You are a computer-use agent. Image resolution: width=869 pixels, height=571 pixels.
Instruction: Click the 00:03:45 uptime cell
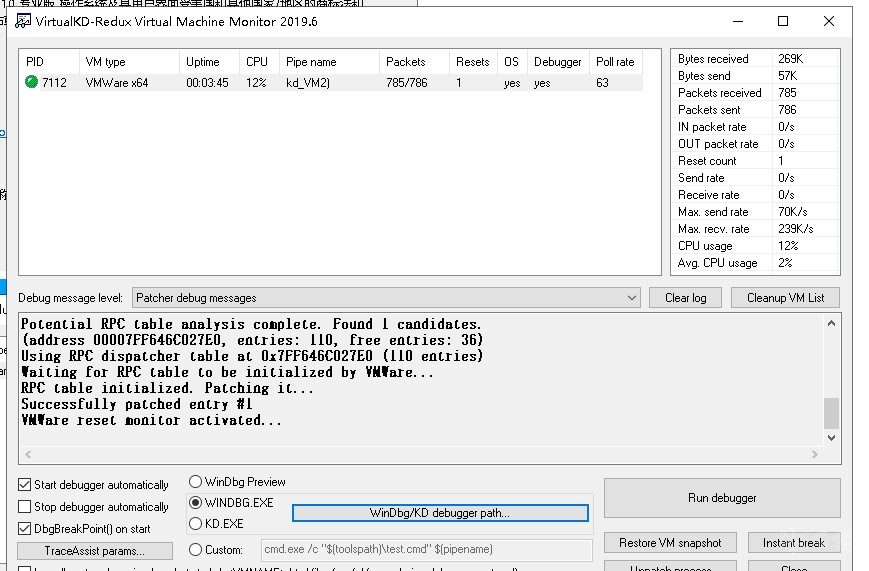(x=207, y=83)
